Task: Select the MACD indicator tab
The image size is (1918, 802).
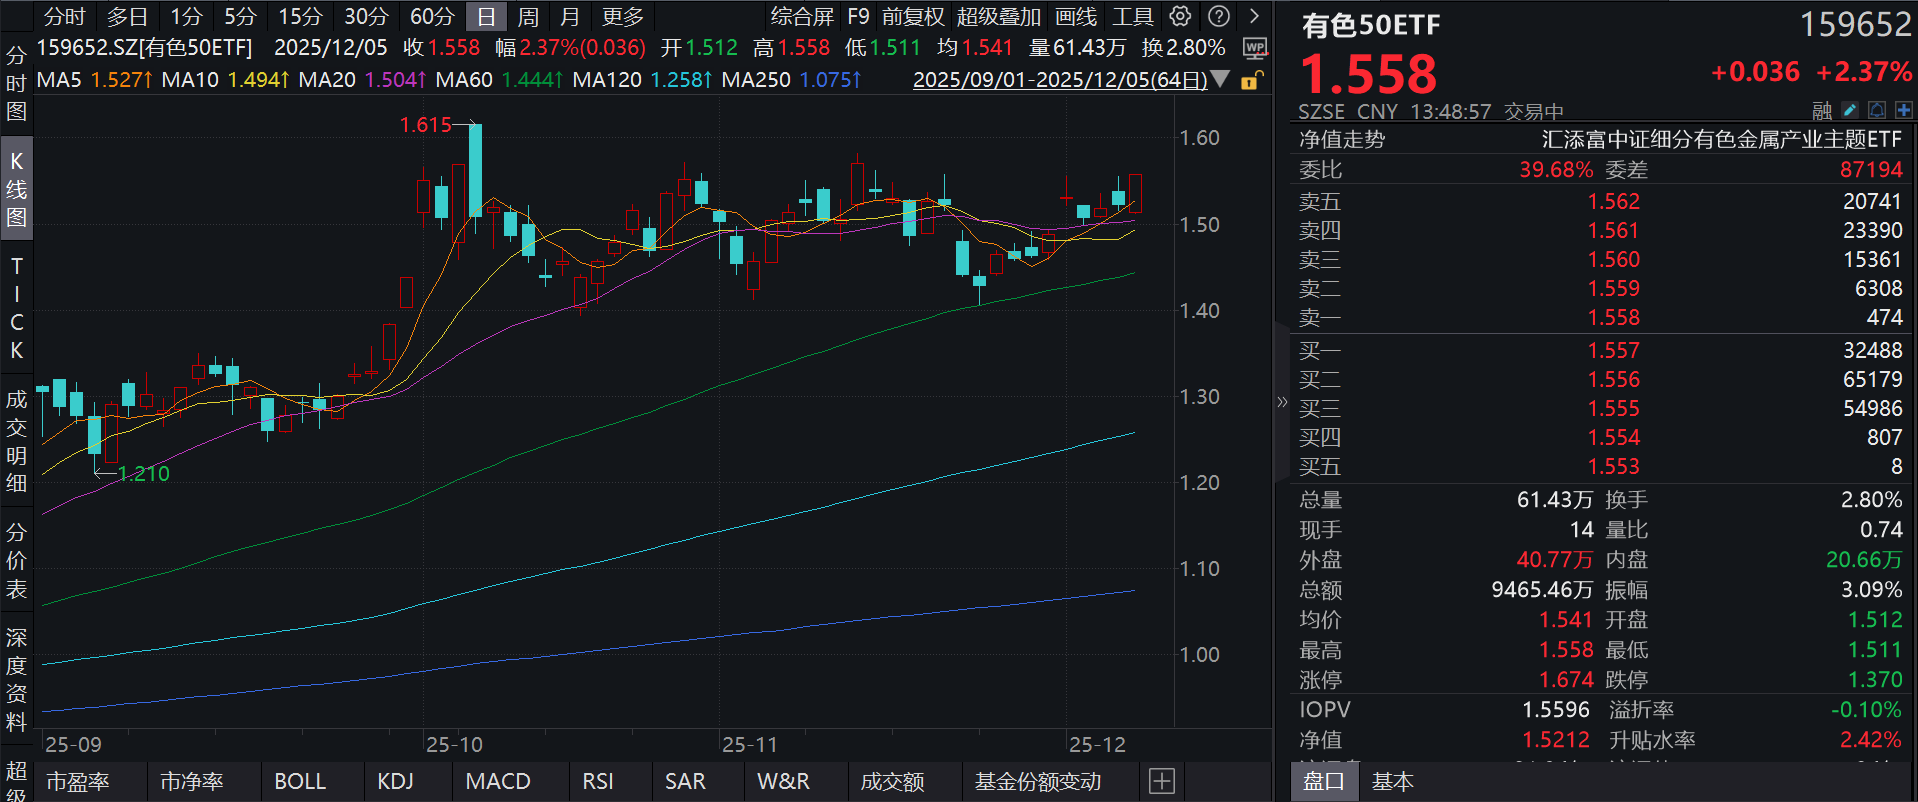Action: point(498,781)
